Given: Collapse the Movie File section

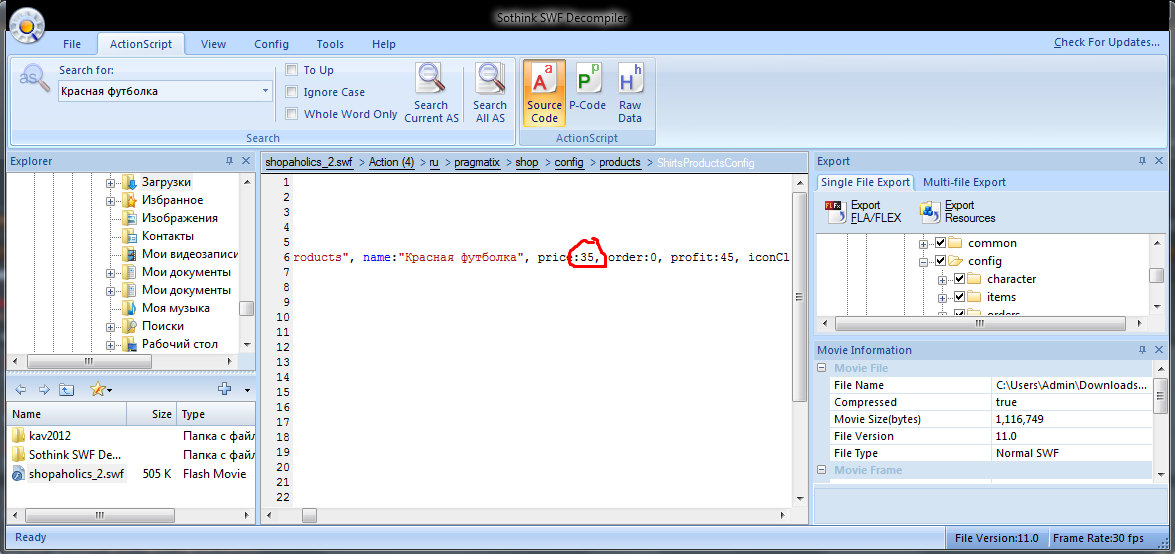Looking at the screenshot, I should tap(822, 368).
